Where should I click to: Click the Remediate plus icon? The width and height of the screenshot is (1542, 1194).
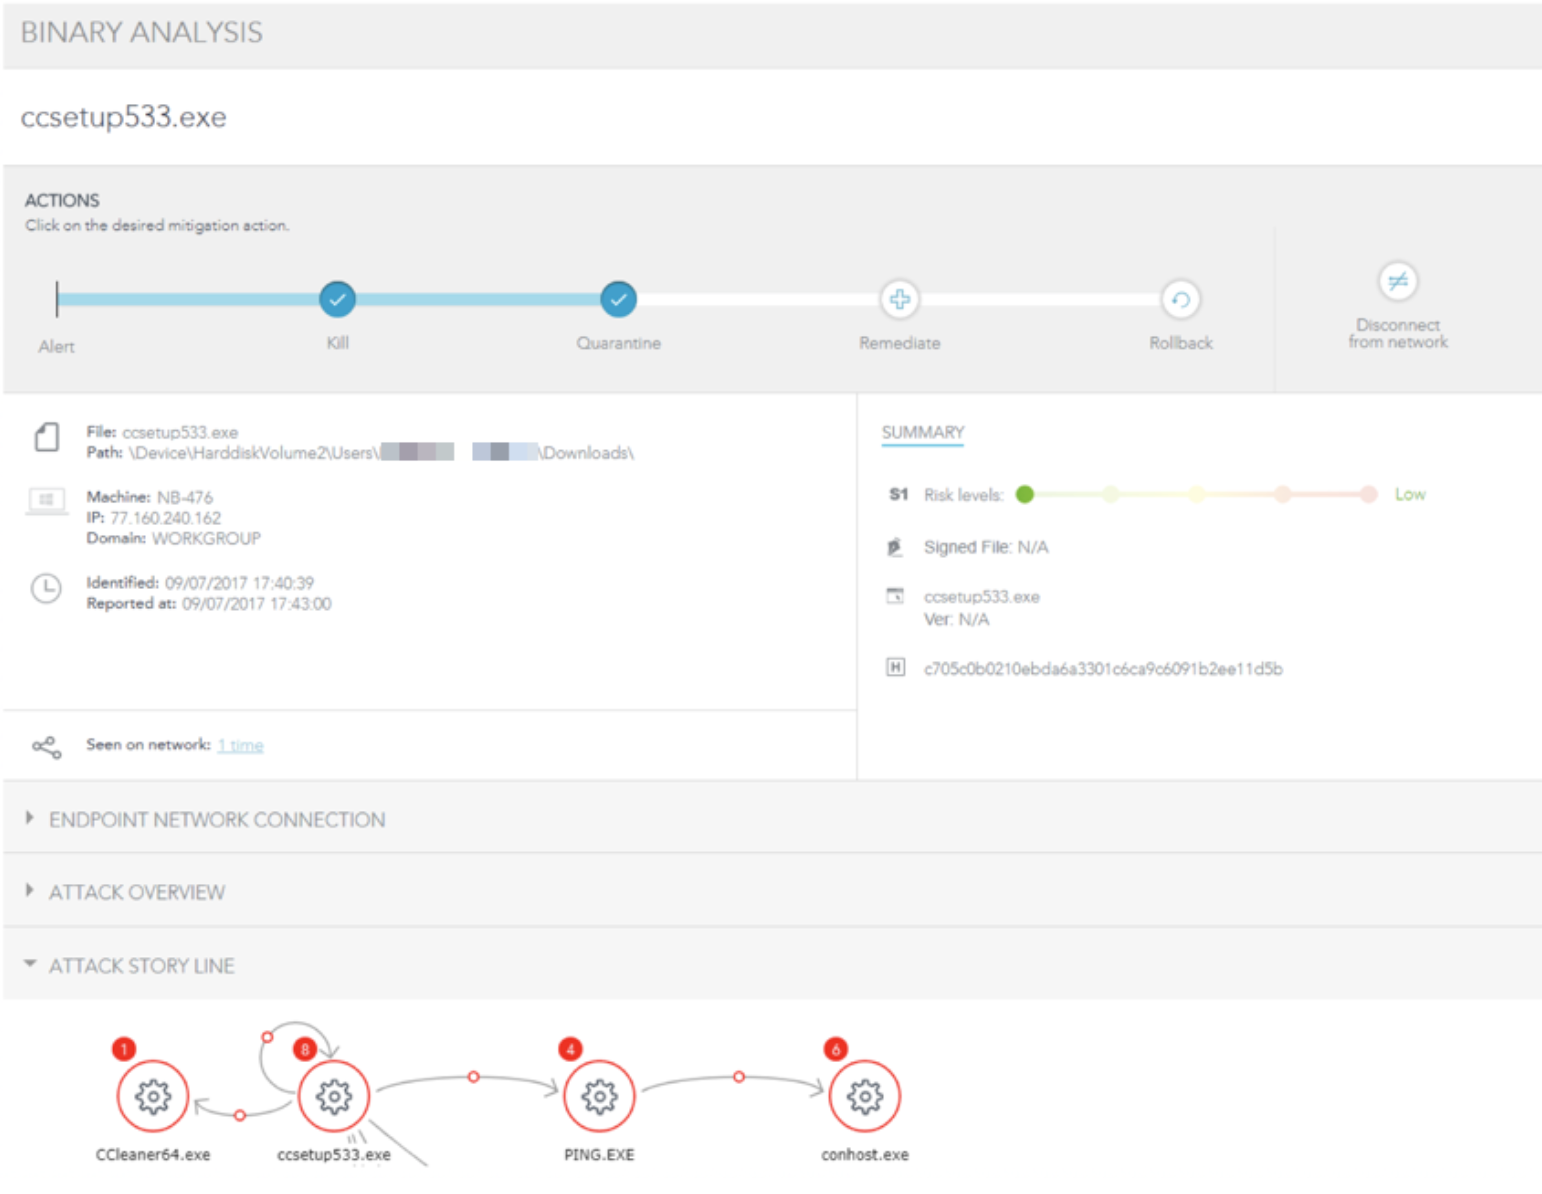(899, 299)
